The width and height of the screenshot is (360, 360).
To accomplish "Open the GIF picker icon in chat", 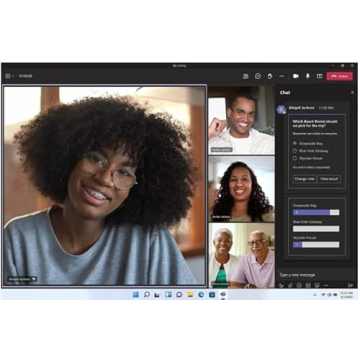I will tap(308, 285).
